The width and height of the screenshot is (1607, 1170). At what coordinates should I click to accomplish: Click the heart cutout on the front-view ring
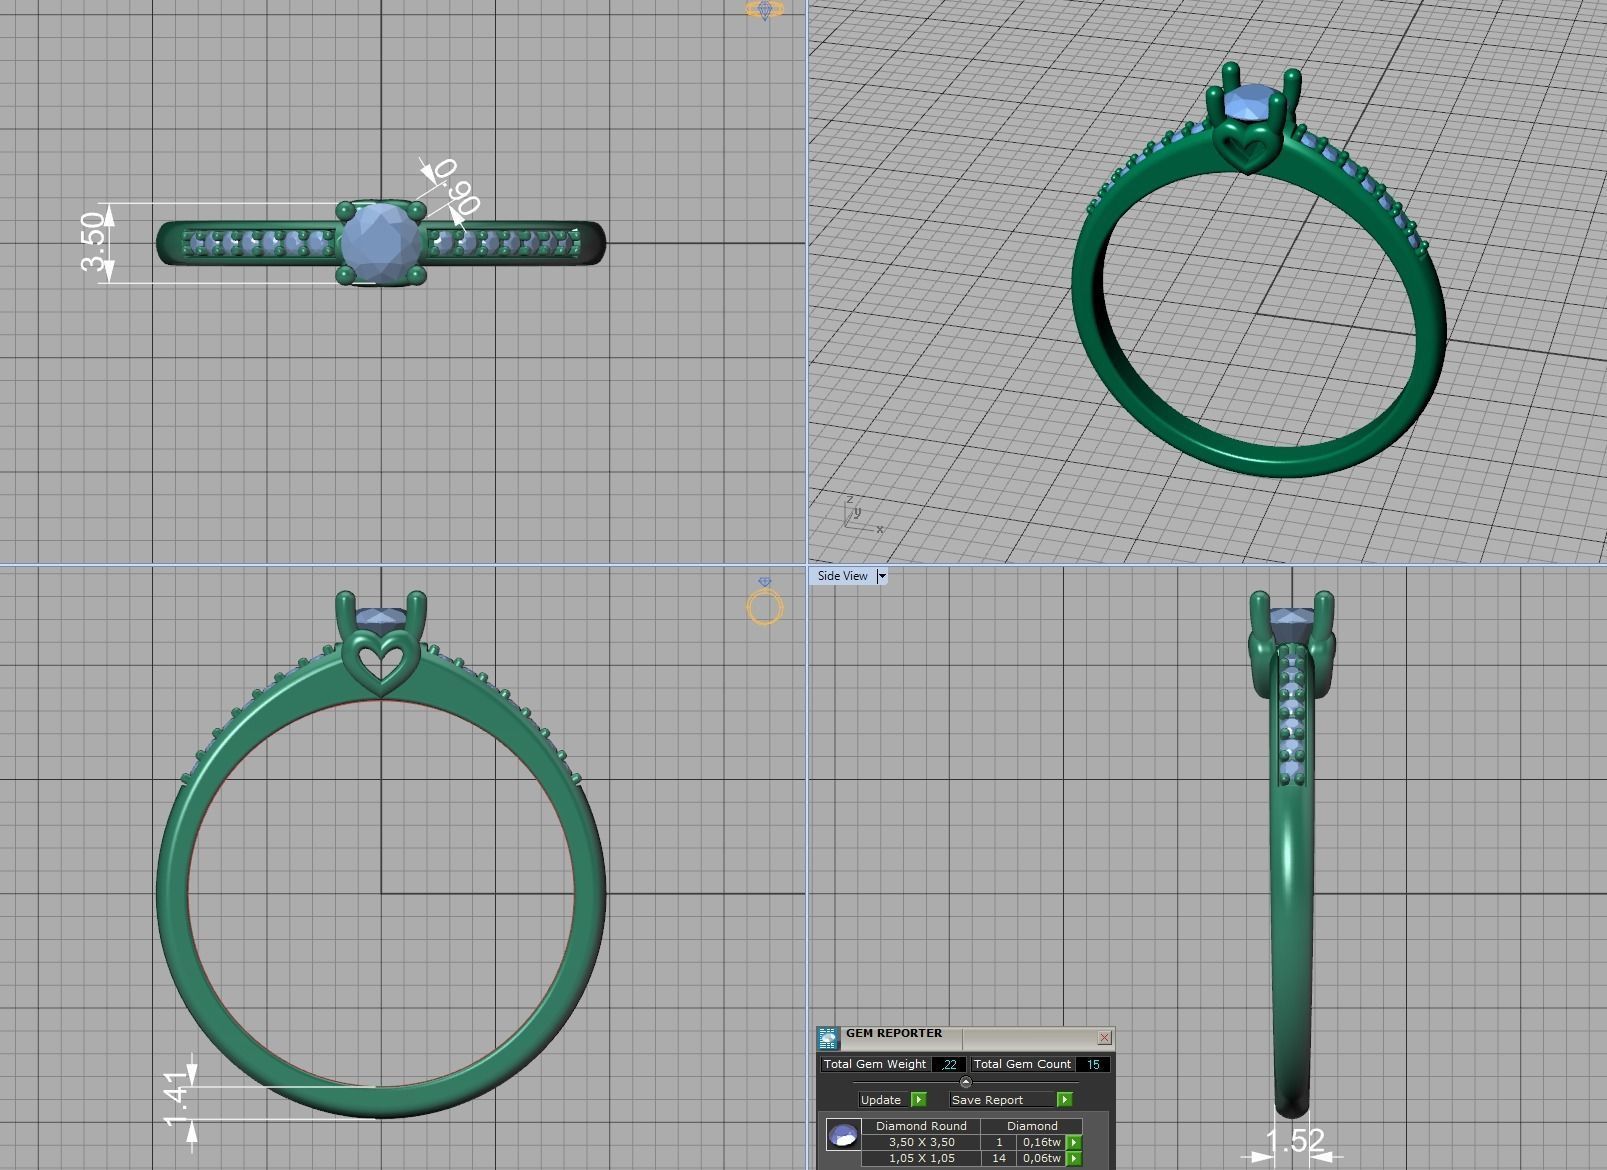click(381, 662)
